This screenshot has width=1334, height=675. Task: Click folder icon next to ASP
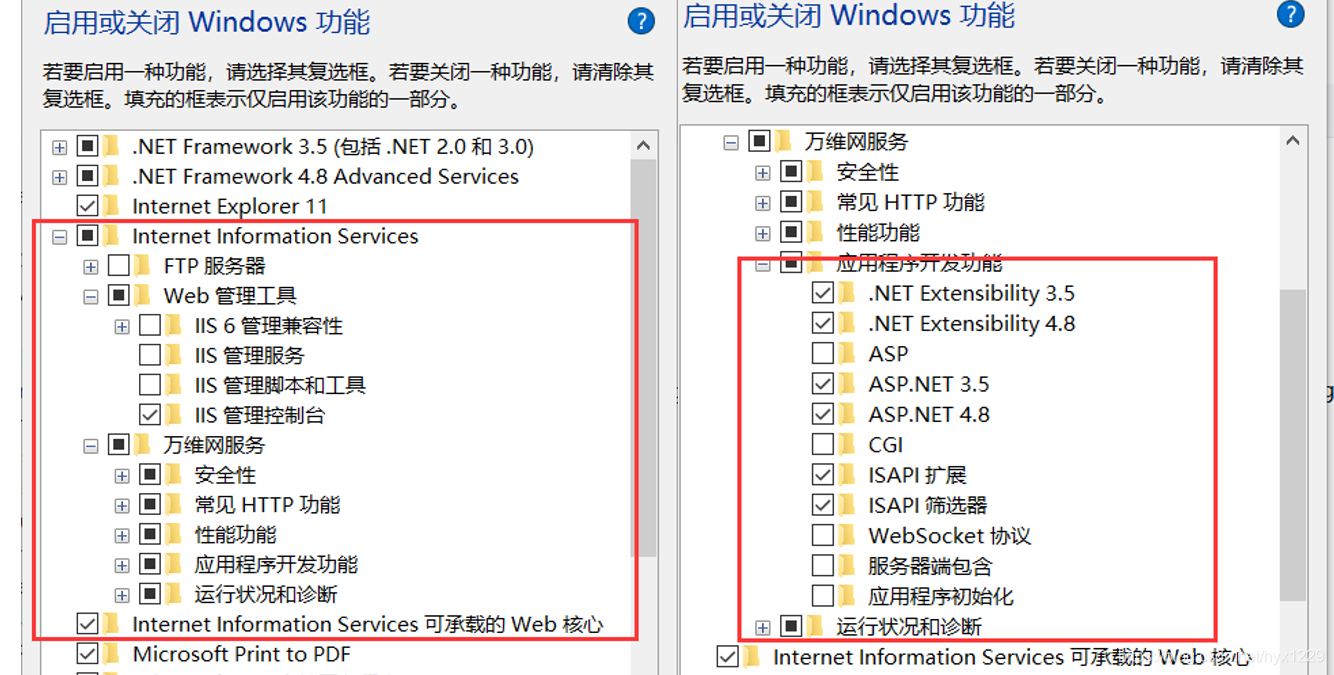pos(847,353)
